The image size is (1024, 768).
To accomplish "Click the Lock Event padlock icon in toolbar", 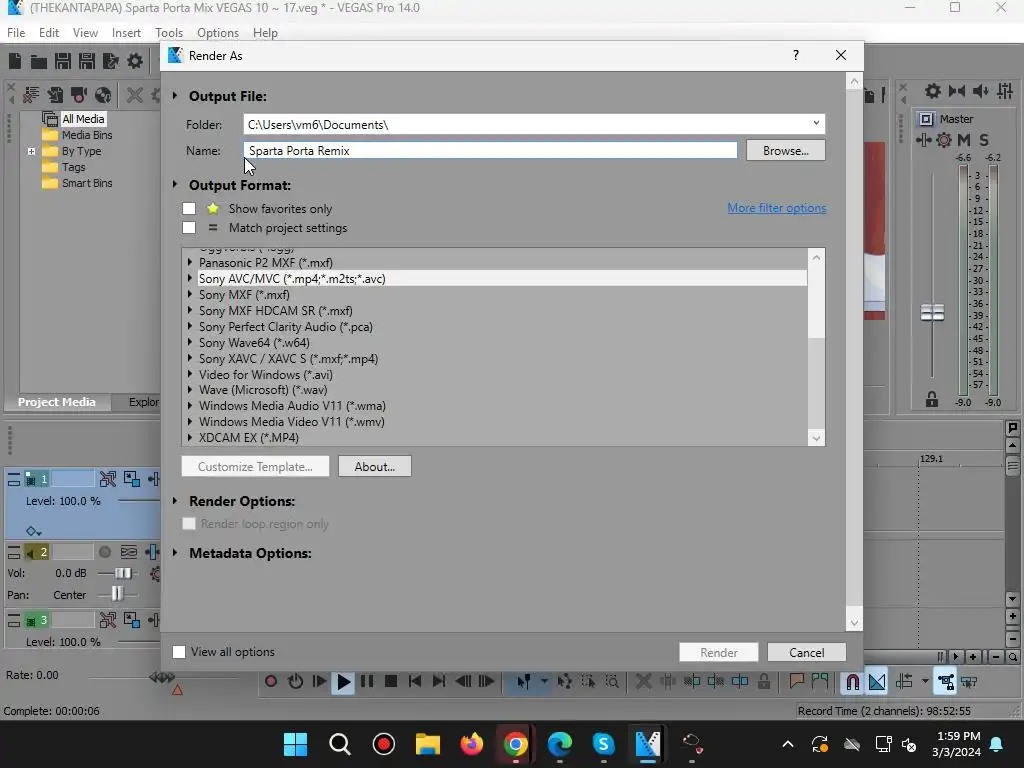I will [x=763, y=682].
